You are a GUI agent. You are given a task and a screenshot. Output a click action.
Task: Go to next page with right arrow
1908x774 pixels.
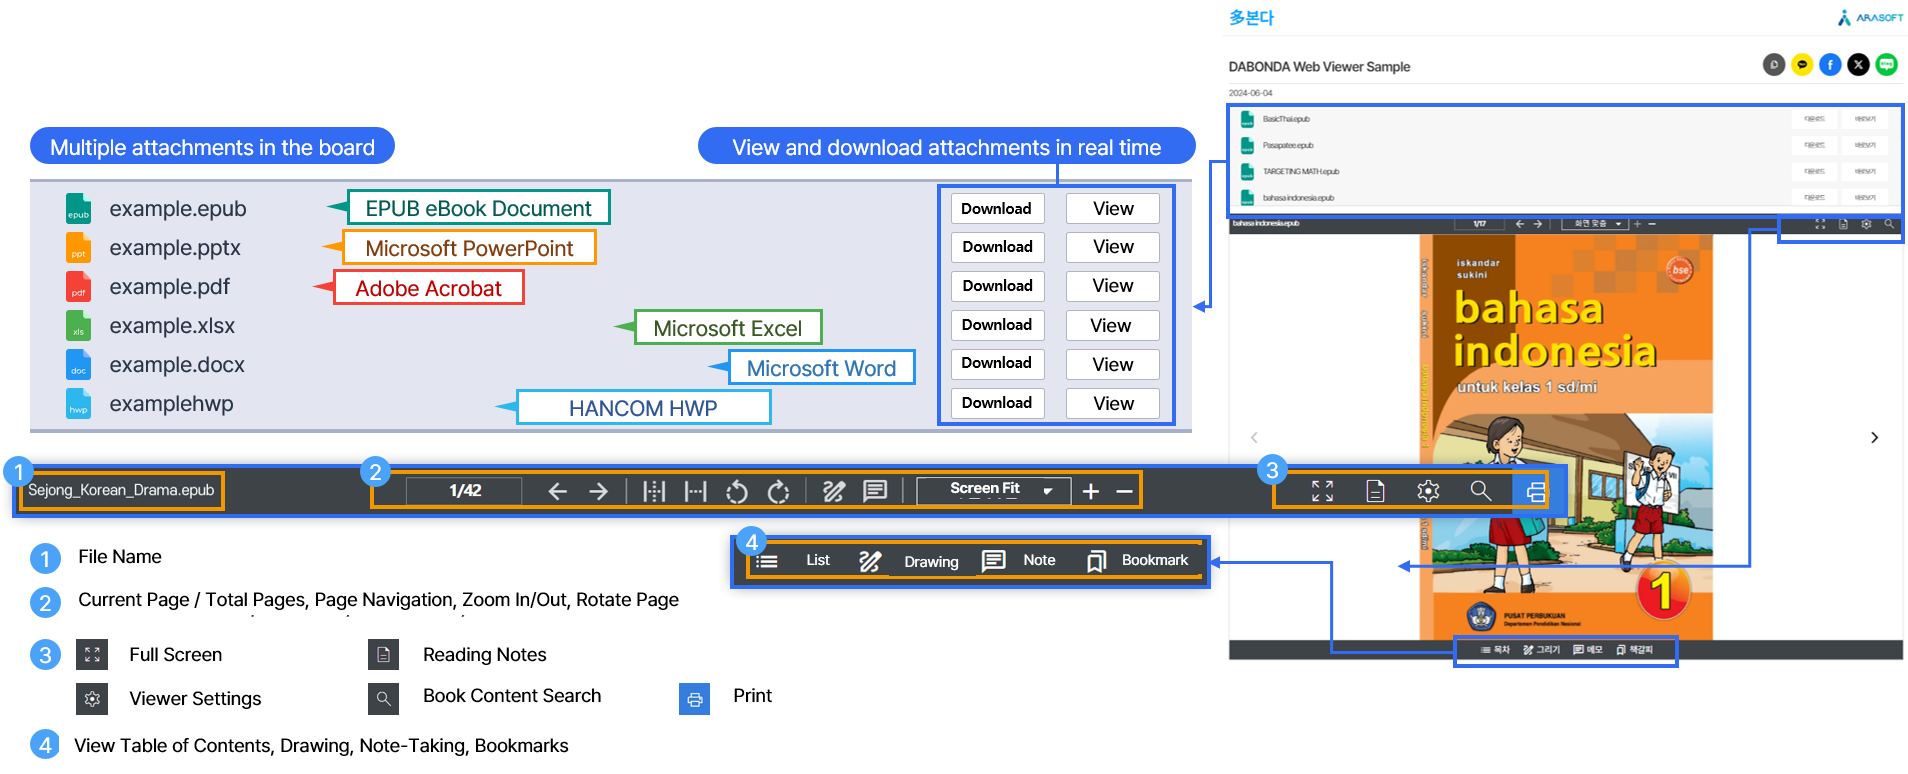(x=598, y=491)
